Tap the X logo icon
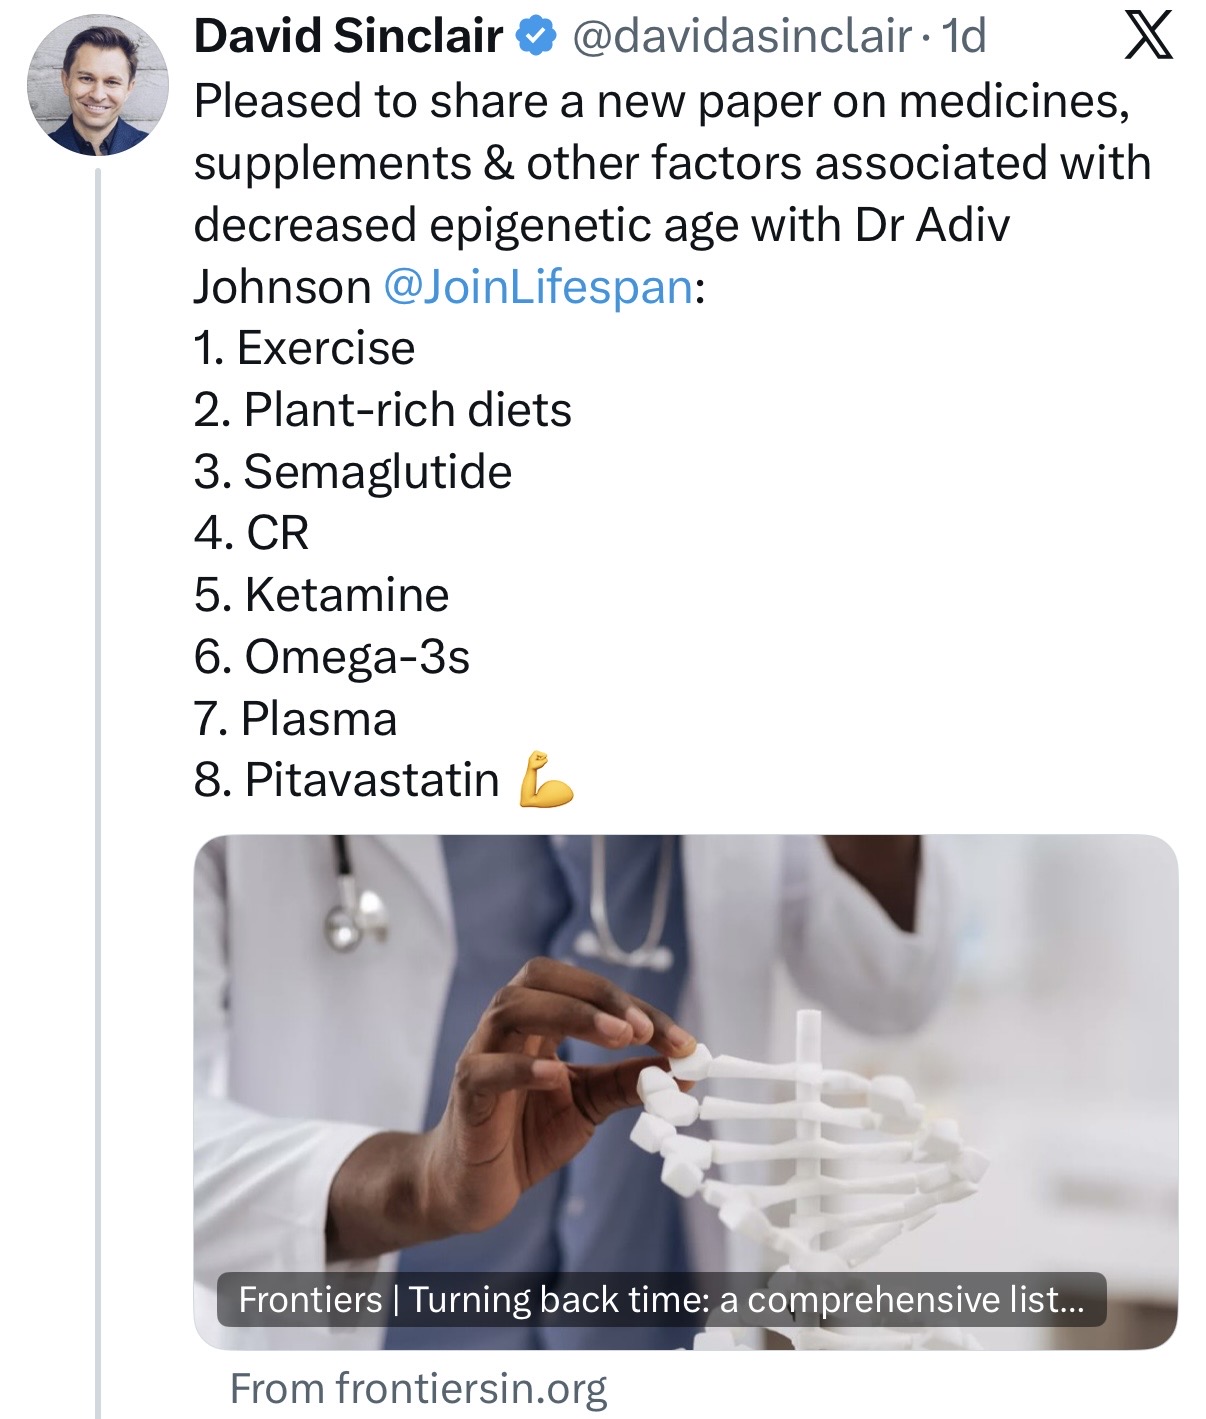 [1148, 38]
